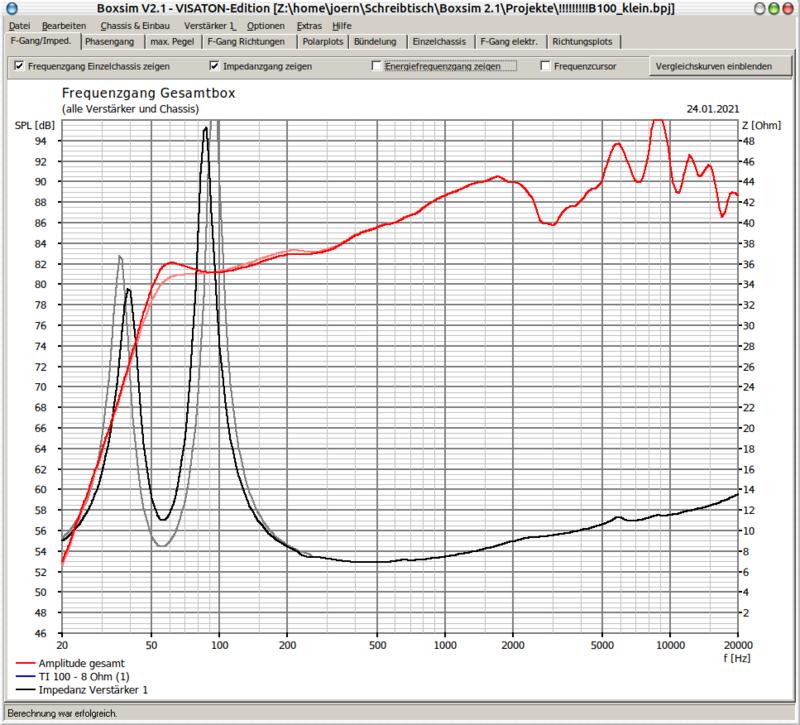
Task: Open the Verstärker 1 menu
Action: point(210,26)
